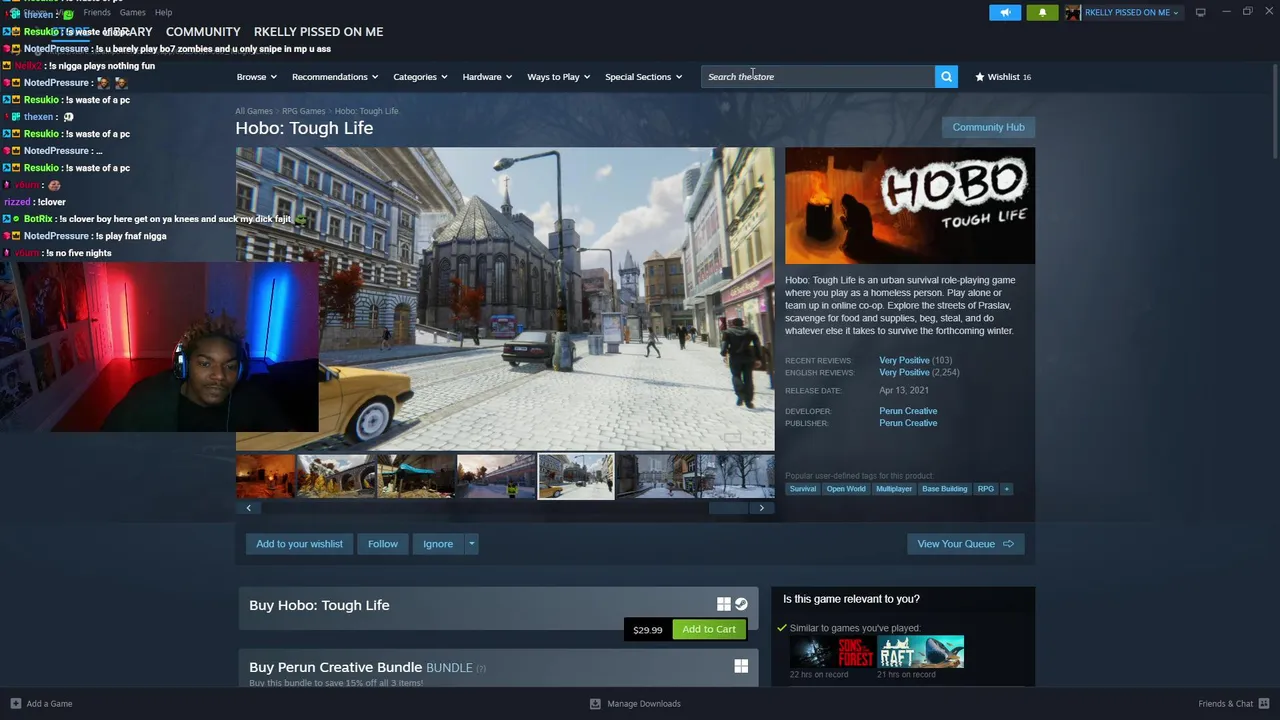The height and width of the screenshot is (720, 1280).
Task: Click the Very Positive English reviews link
Action: 904,372
